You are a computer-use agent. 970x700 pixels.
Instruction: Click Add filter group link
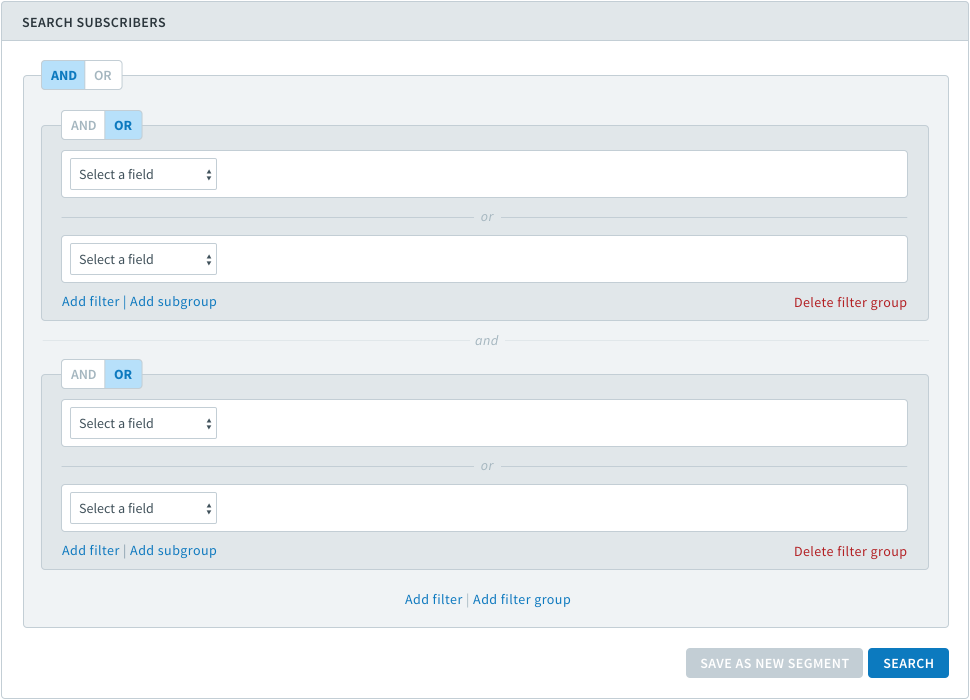pyautogui.click(x=521, y=599)
